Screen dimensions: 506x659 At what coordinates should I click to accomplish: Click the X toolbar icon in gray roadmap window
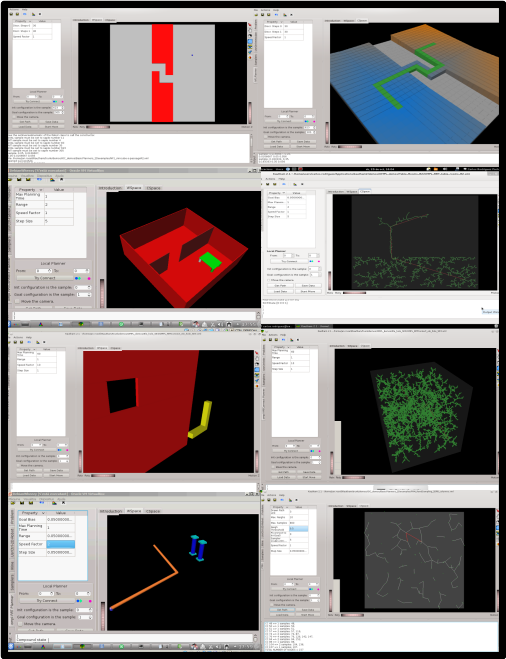click(x=296, y=500)
